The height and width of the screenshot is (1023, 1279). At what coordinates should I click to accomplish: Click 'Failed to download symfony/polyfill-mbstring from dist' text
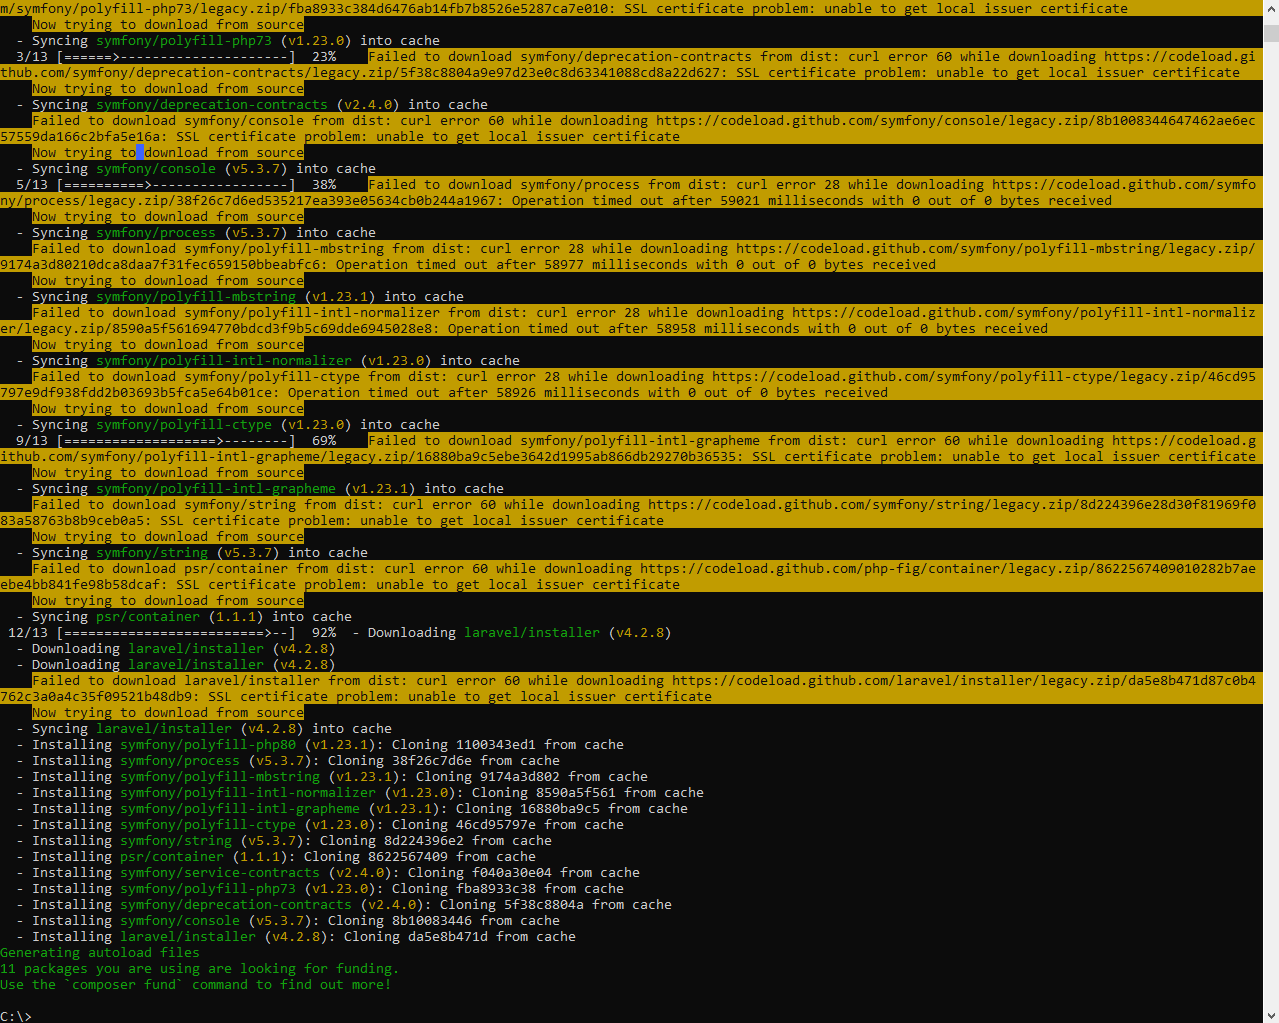coord(252,249)
